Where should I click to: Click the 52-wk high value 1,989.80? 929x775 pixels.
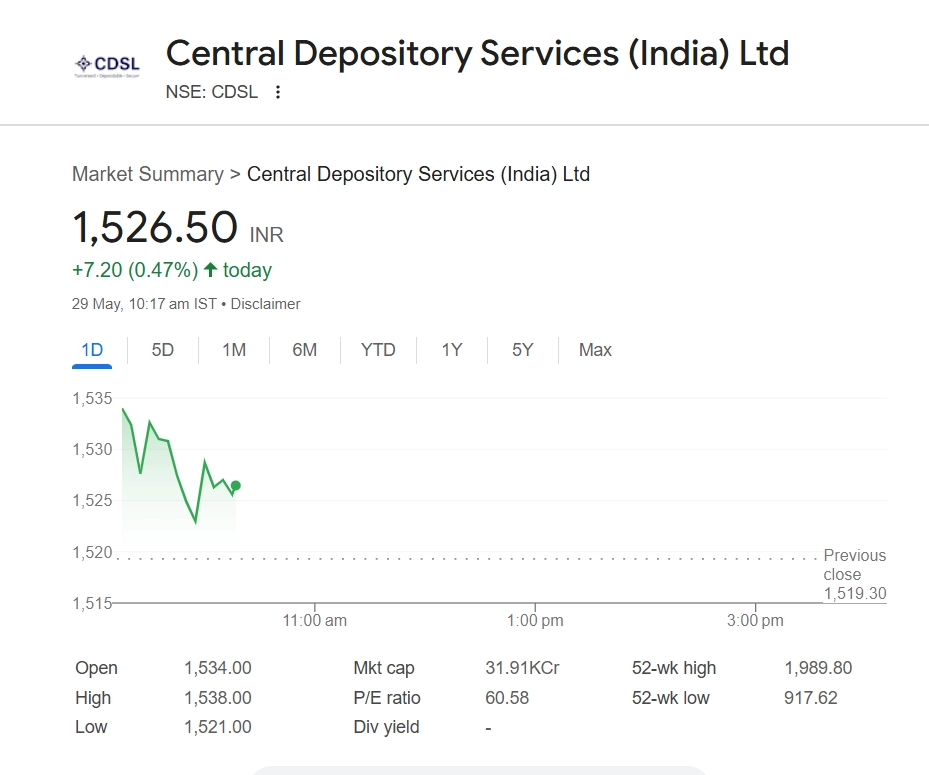click(x=818, y=668)
